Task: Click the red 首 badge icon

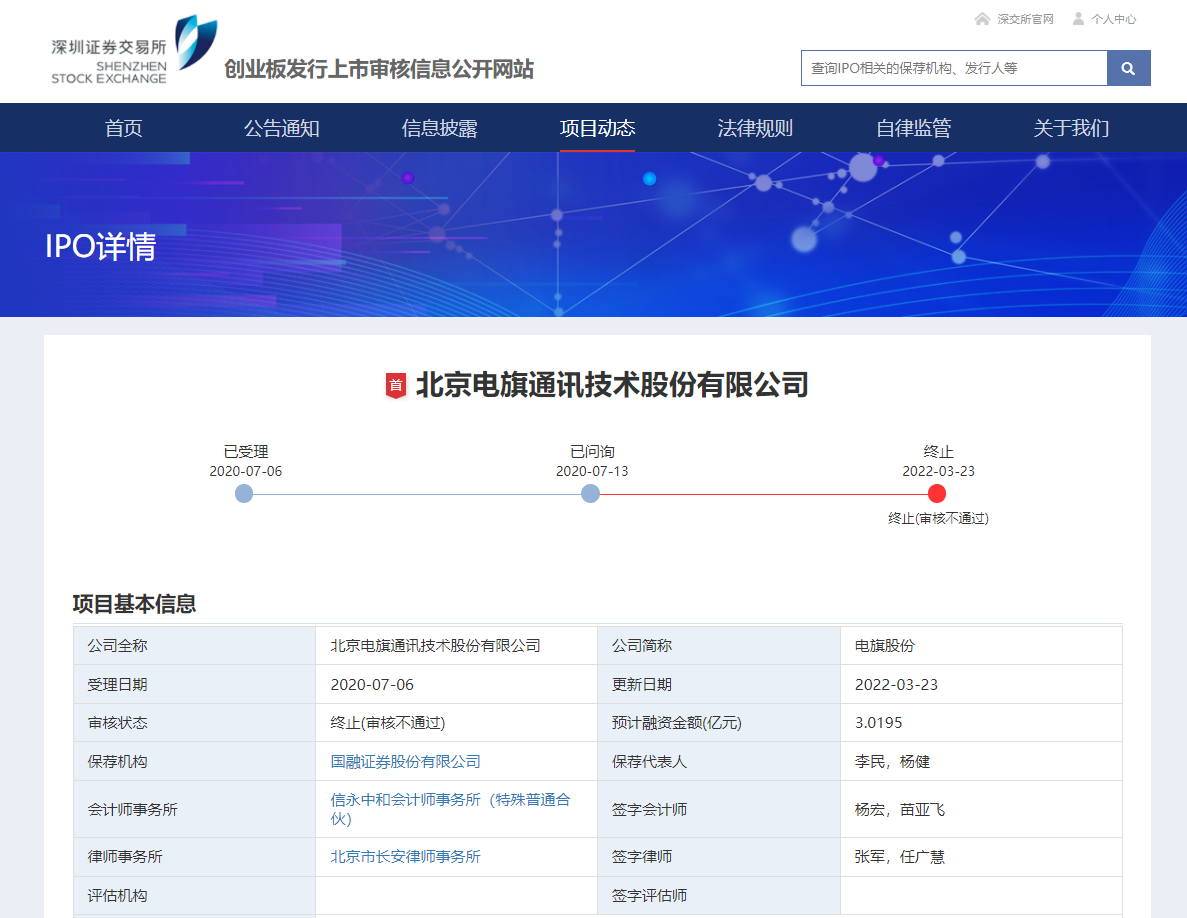Action: pos(395,385)
